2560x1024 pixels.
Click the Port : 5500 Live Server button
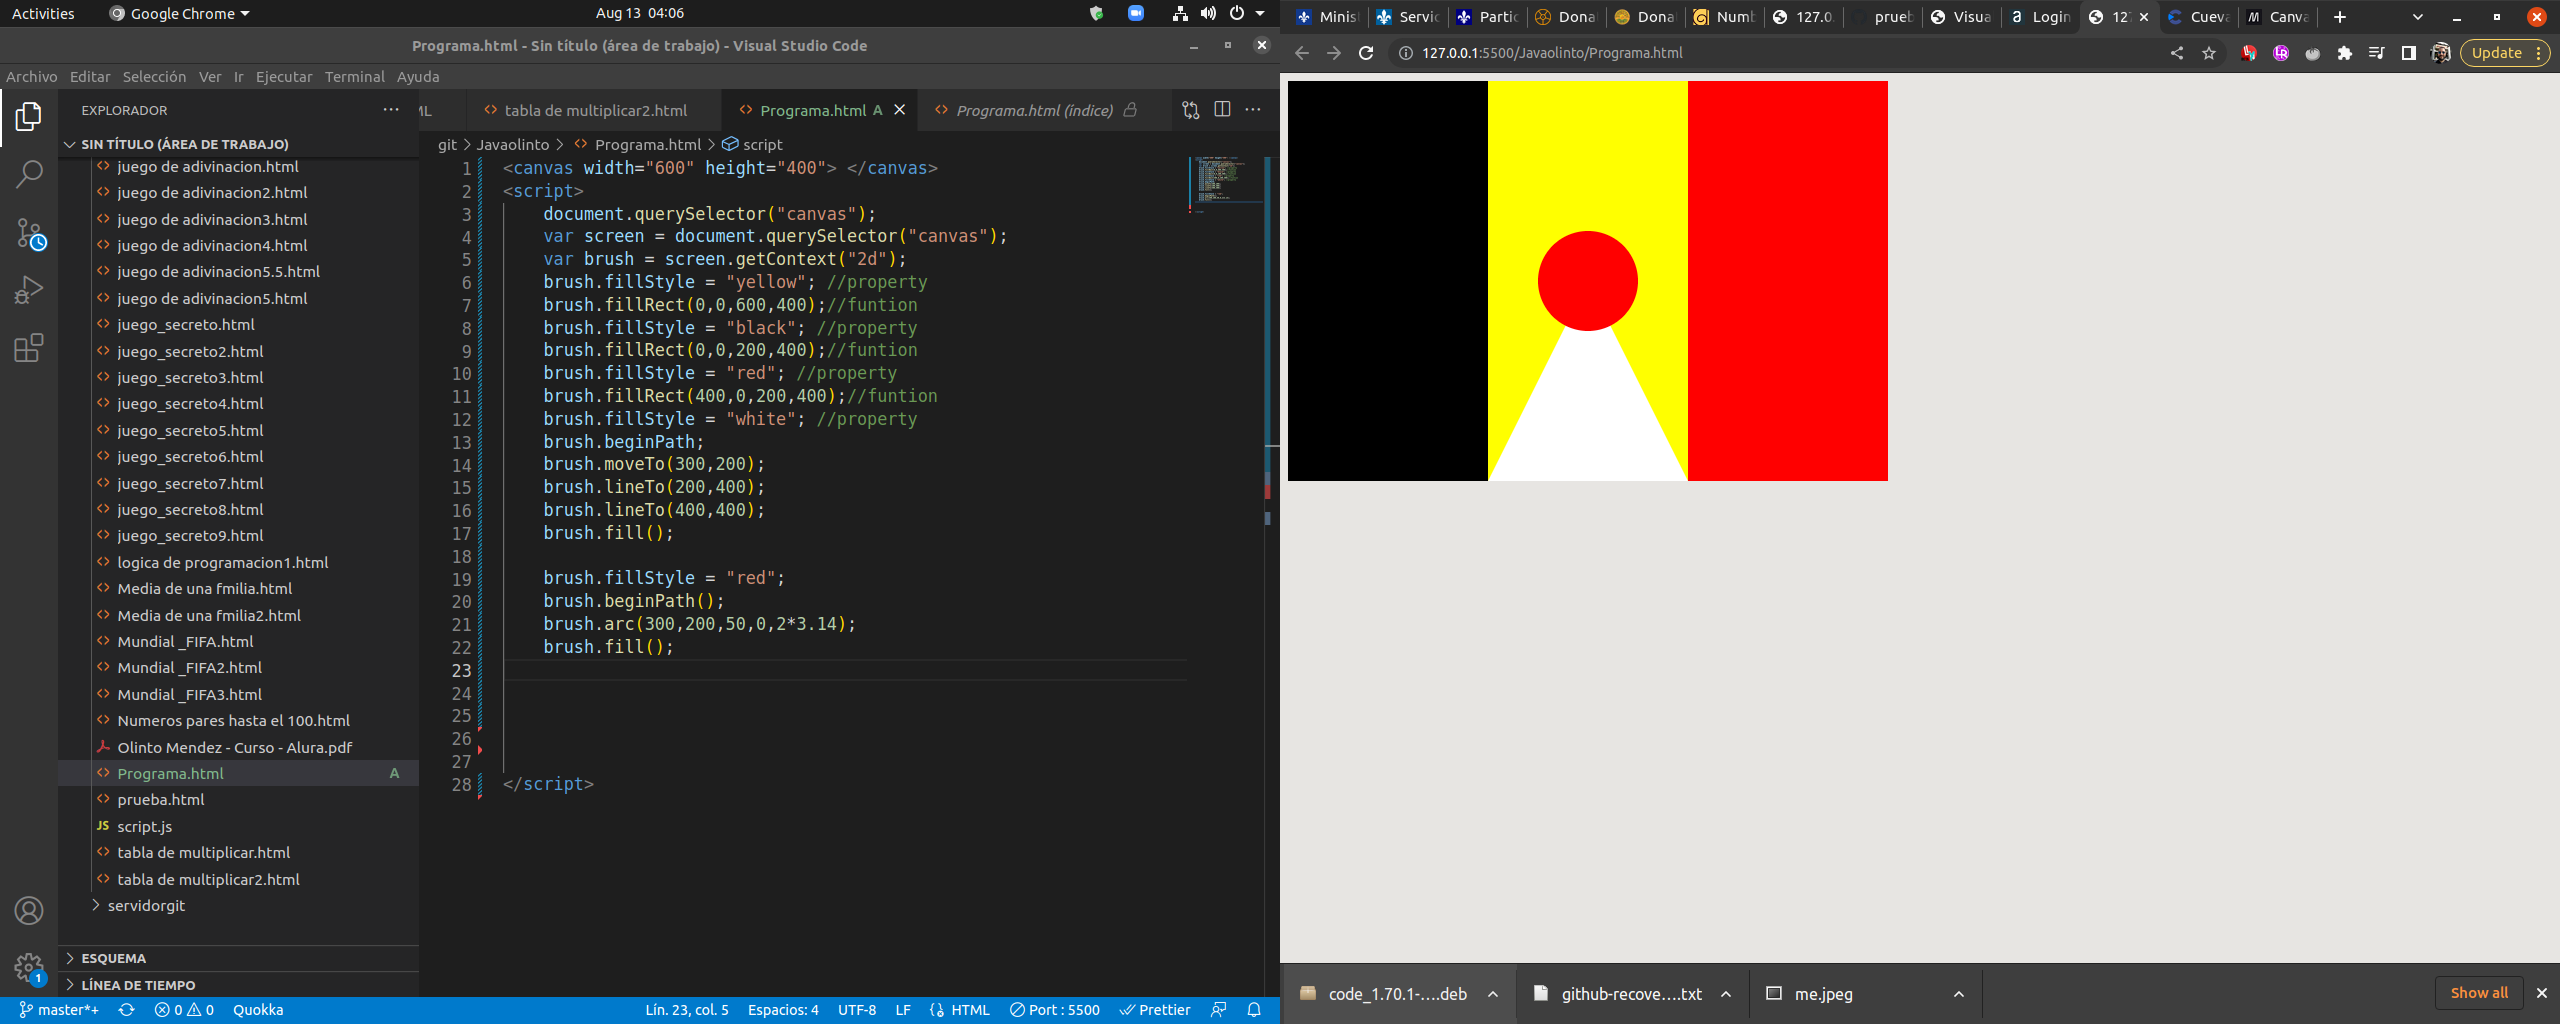pos(1054,1010)
